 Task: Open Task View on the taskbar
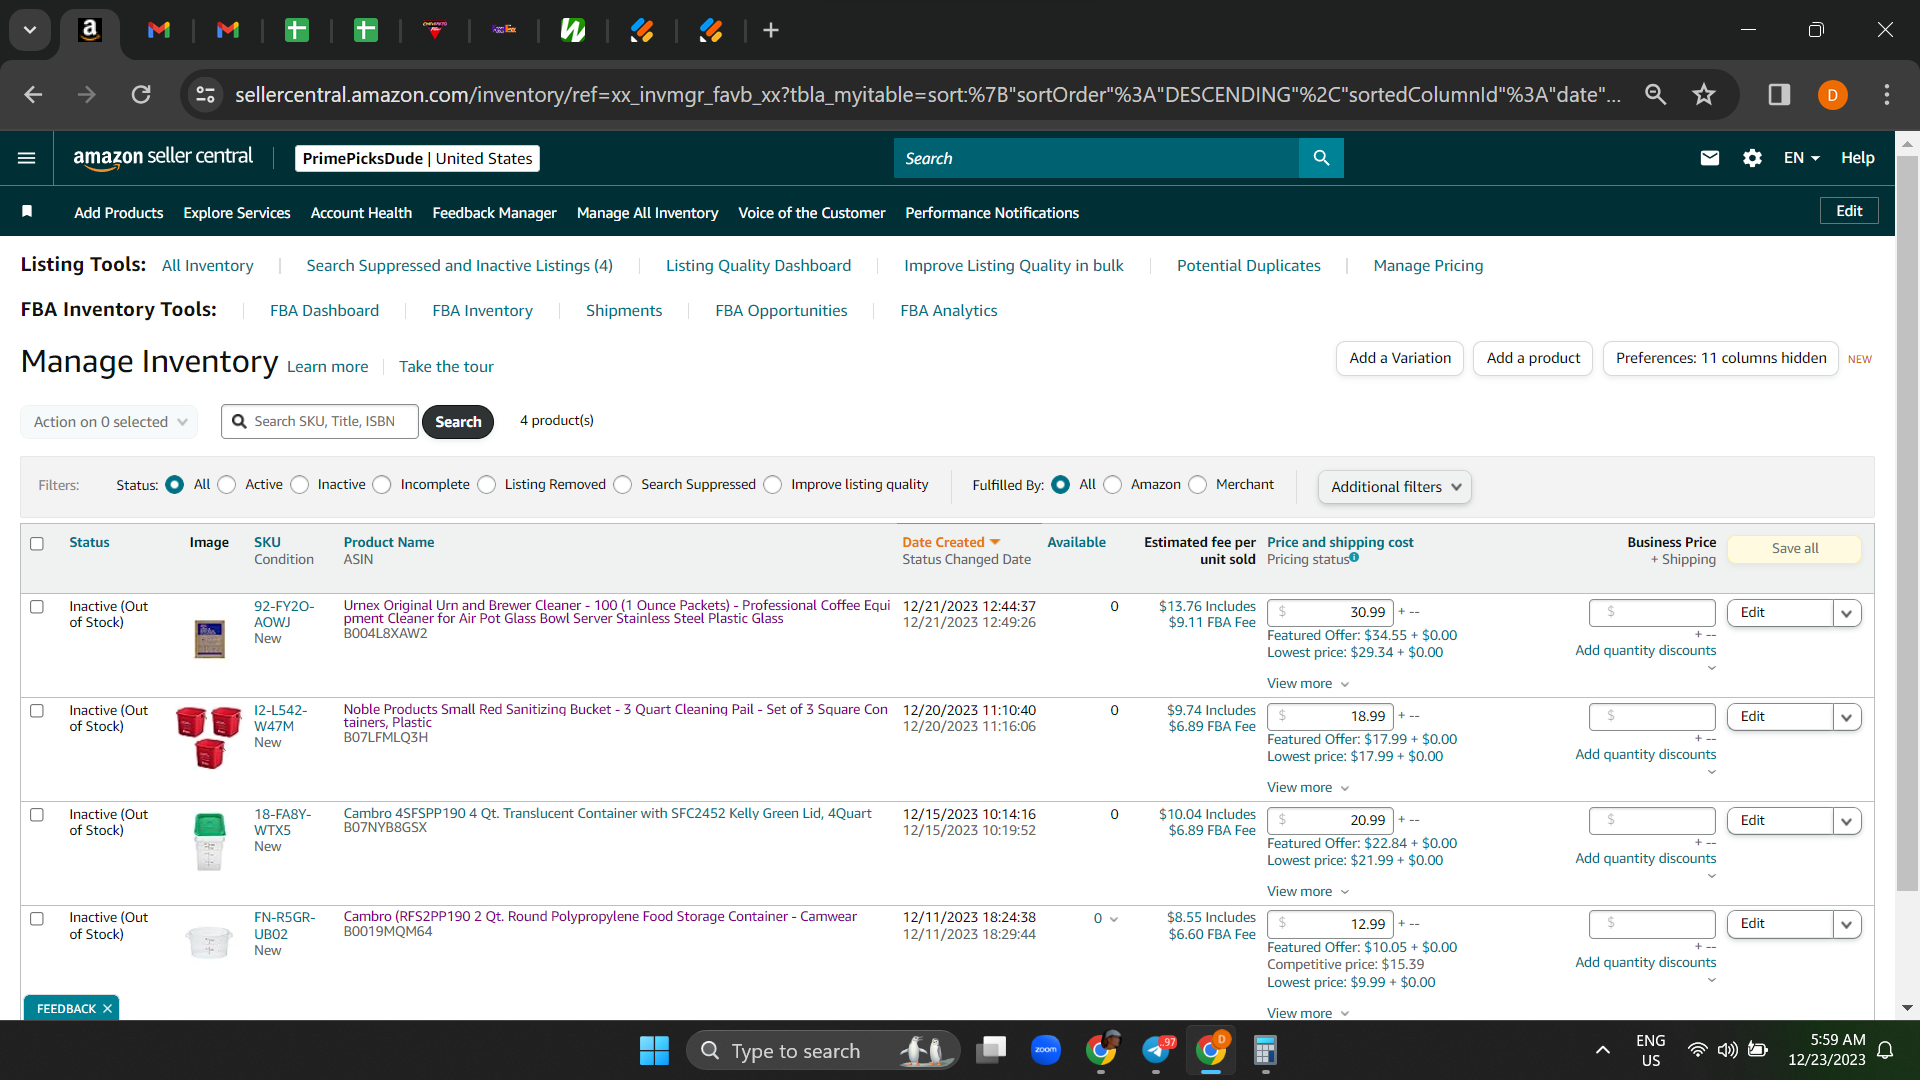[x=991, y=1050]
